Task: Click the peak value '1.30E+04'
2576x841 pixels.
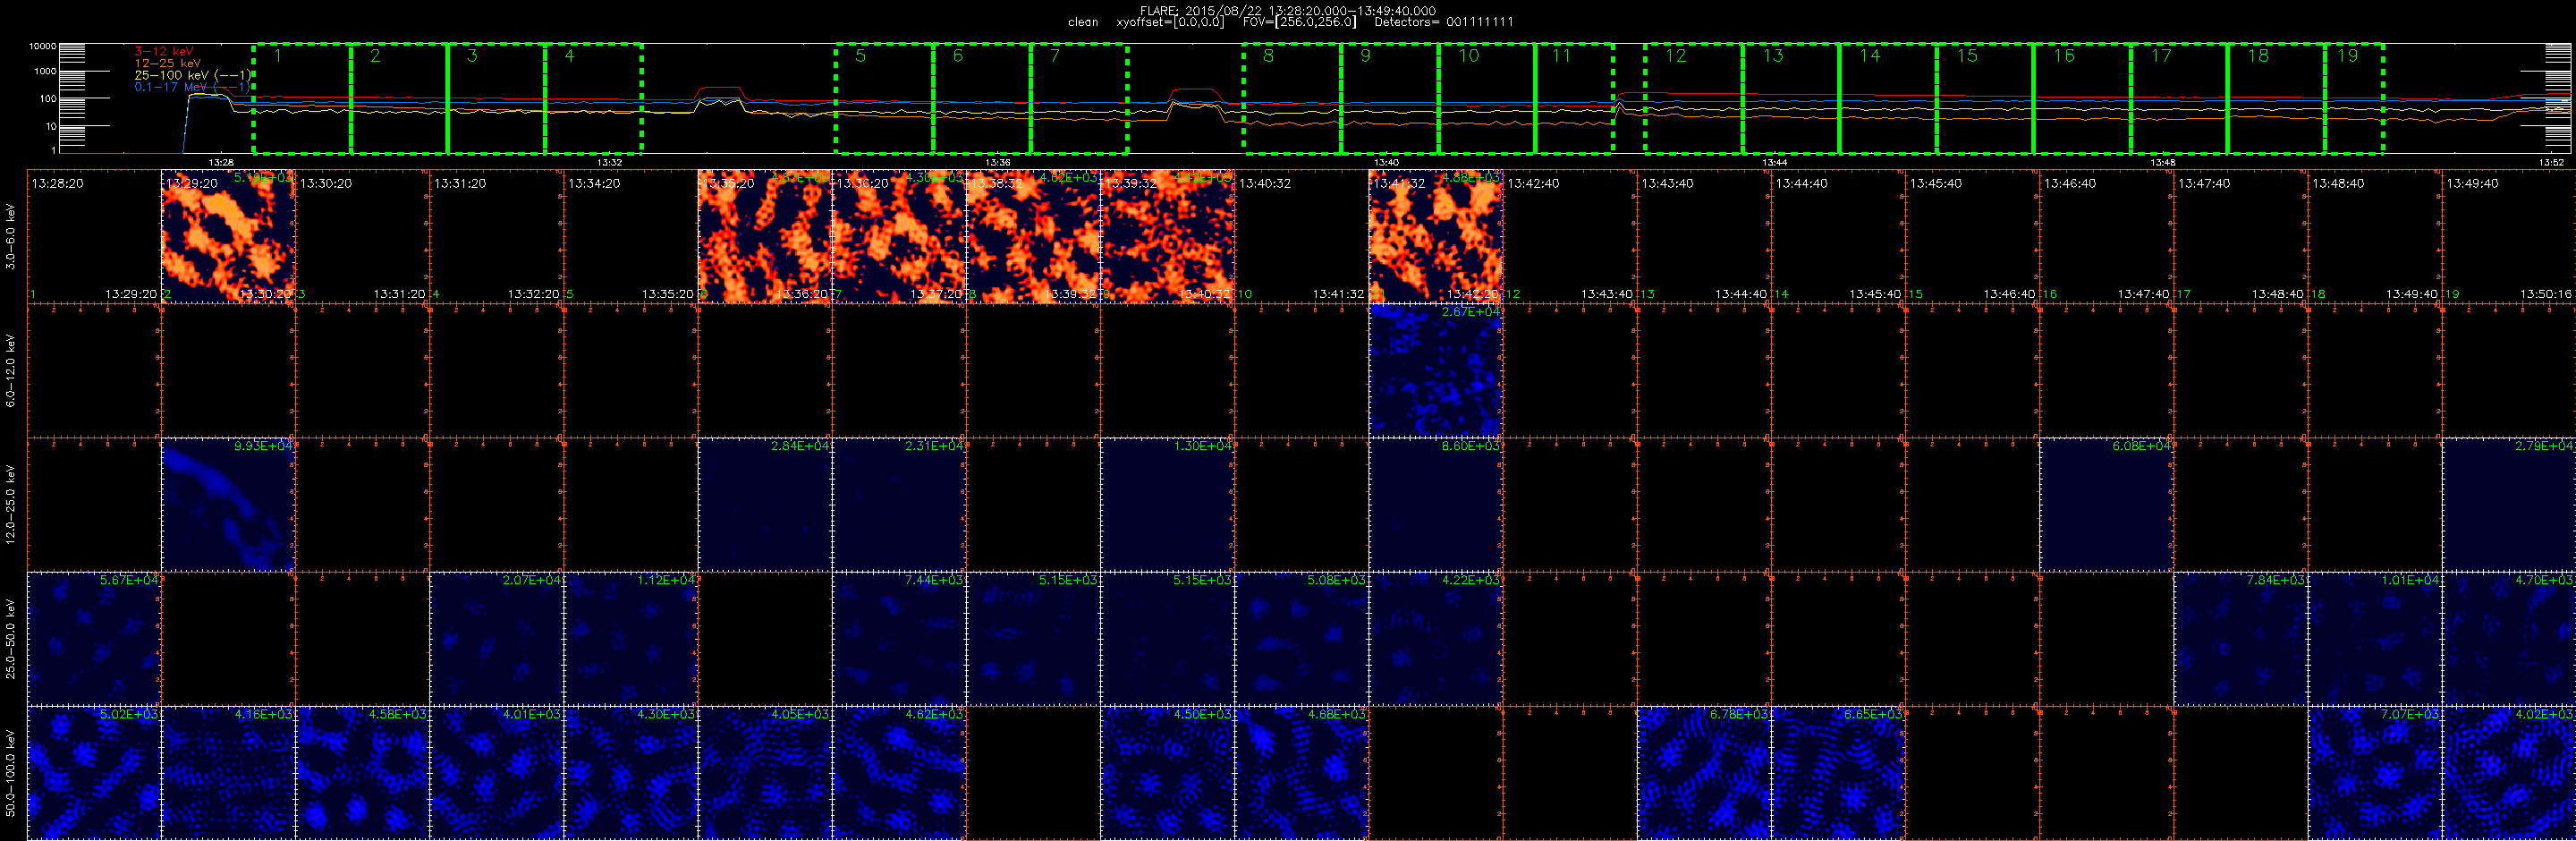Action: (x=1202, y=446)
